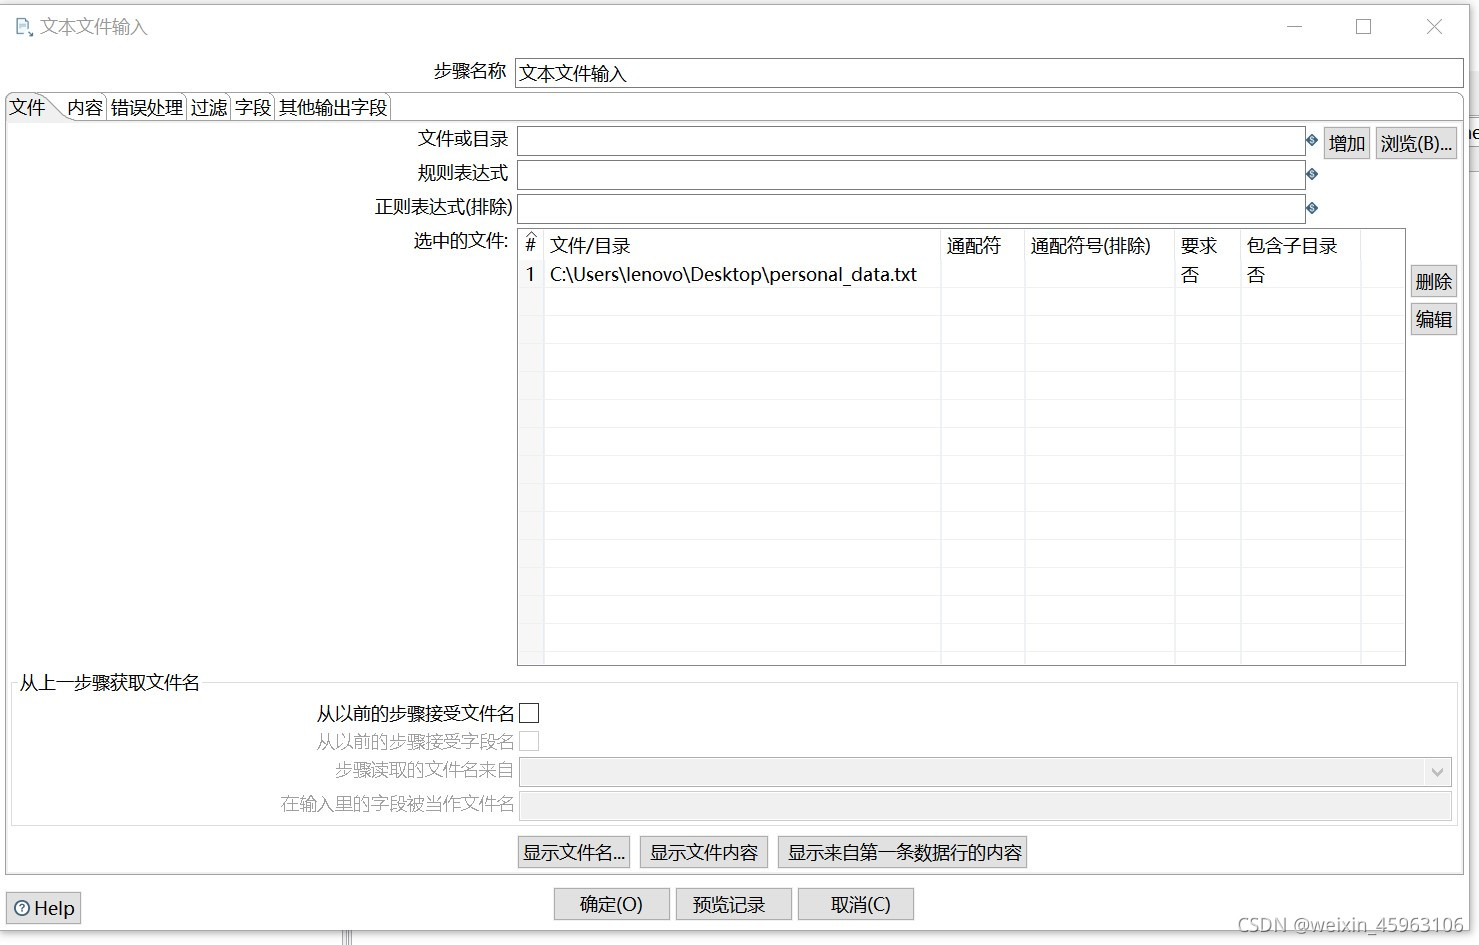This screenshot has height=945, width=1479.
Task: Click the 文件/目录 column header
Action: coord(742,245)
